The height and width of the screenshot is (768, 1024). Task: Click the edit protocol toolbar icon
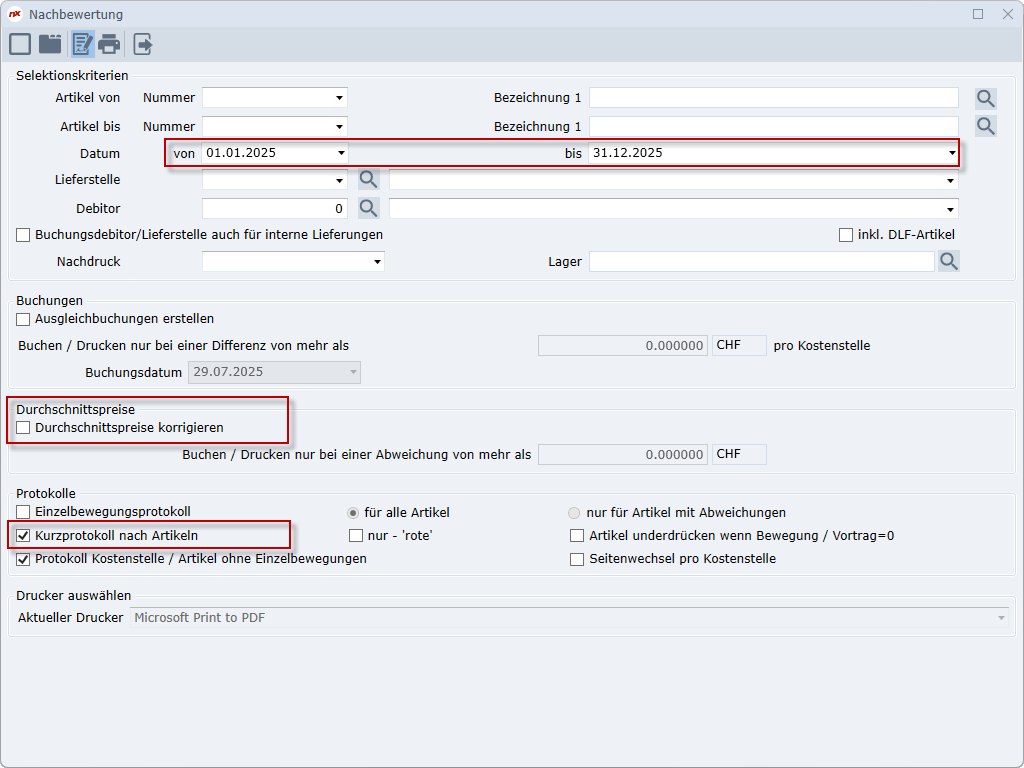coord(82,44)
